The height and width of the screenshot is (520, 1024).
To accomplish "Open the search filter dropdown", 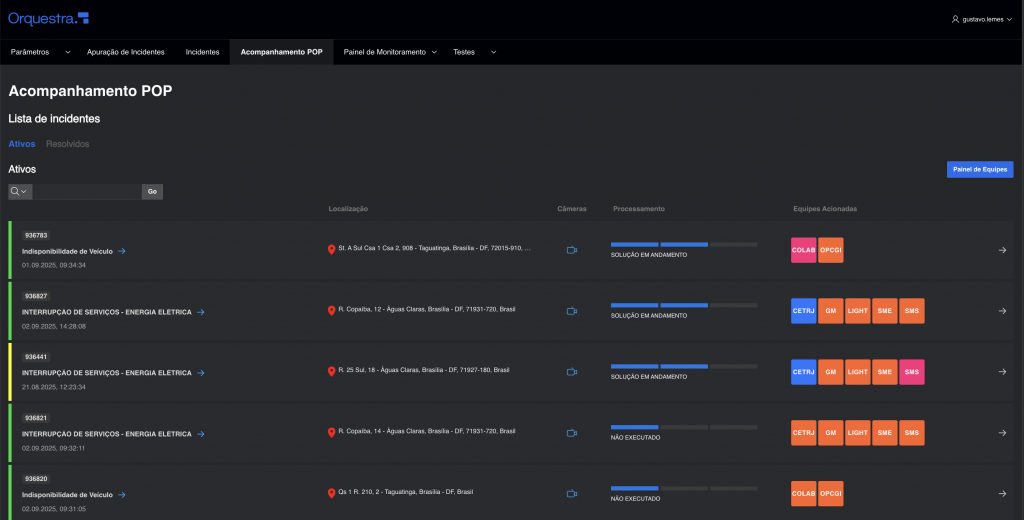I will coord(20,191).
